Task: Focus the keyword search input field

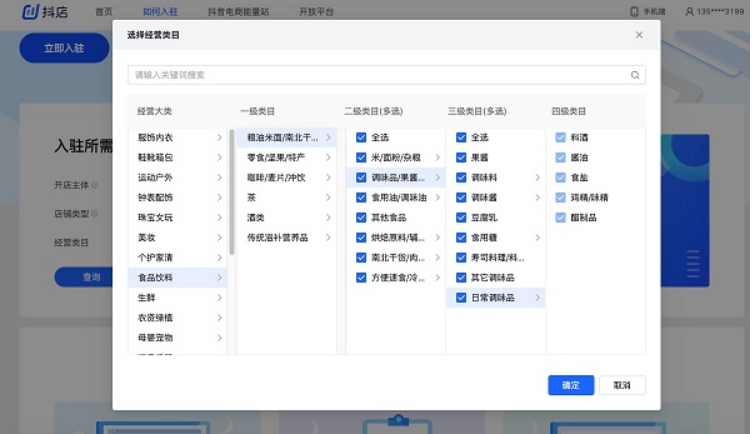Action: pyautogui.click(x=386, y=75)
